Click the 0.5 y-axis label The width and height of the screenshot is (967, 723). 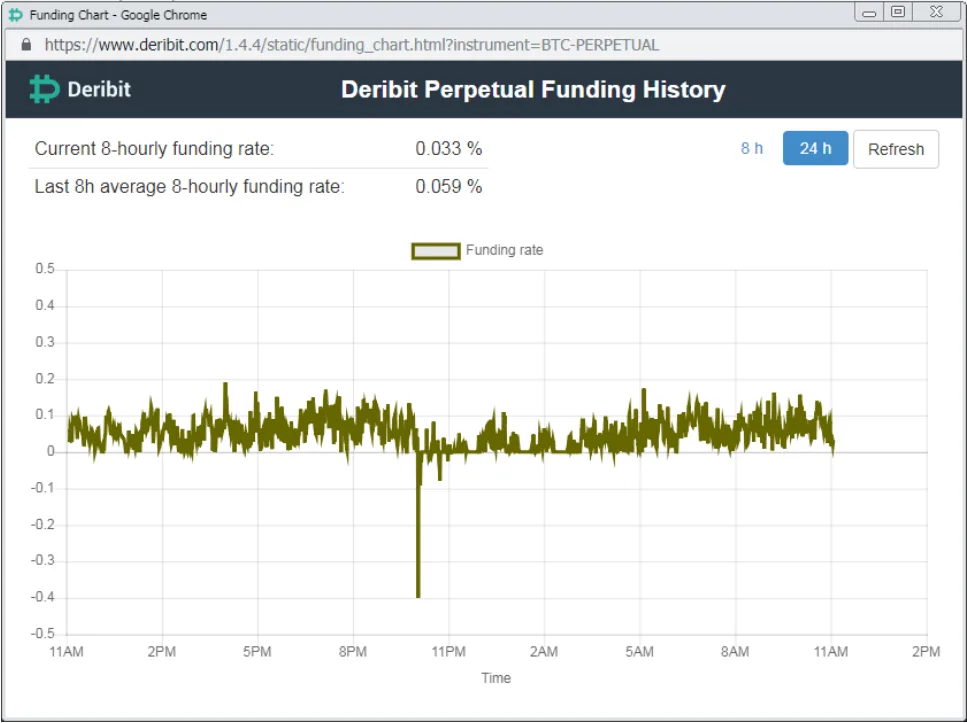pos(45,269)
